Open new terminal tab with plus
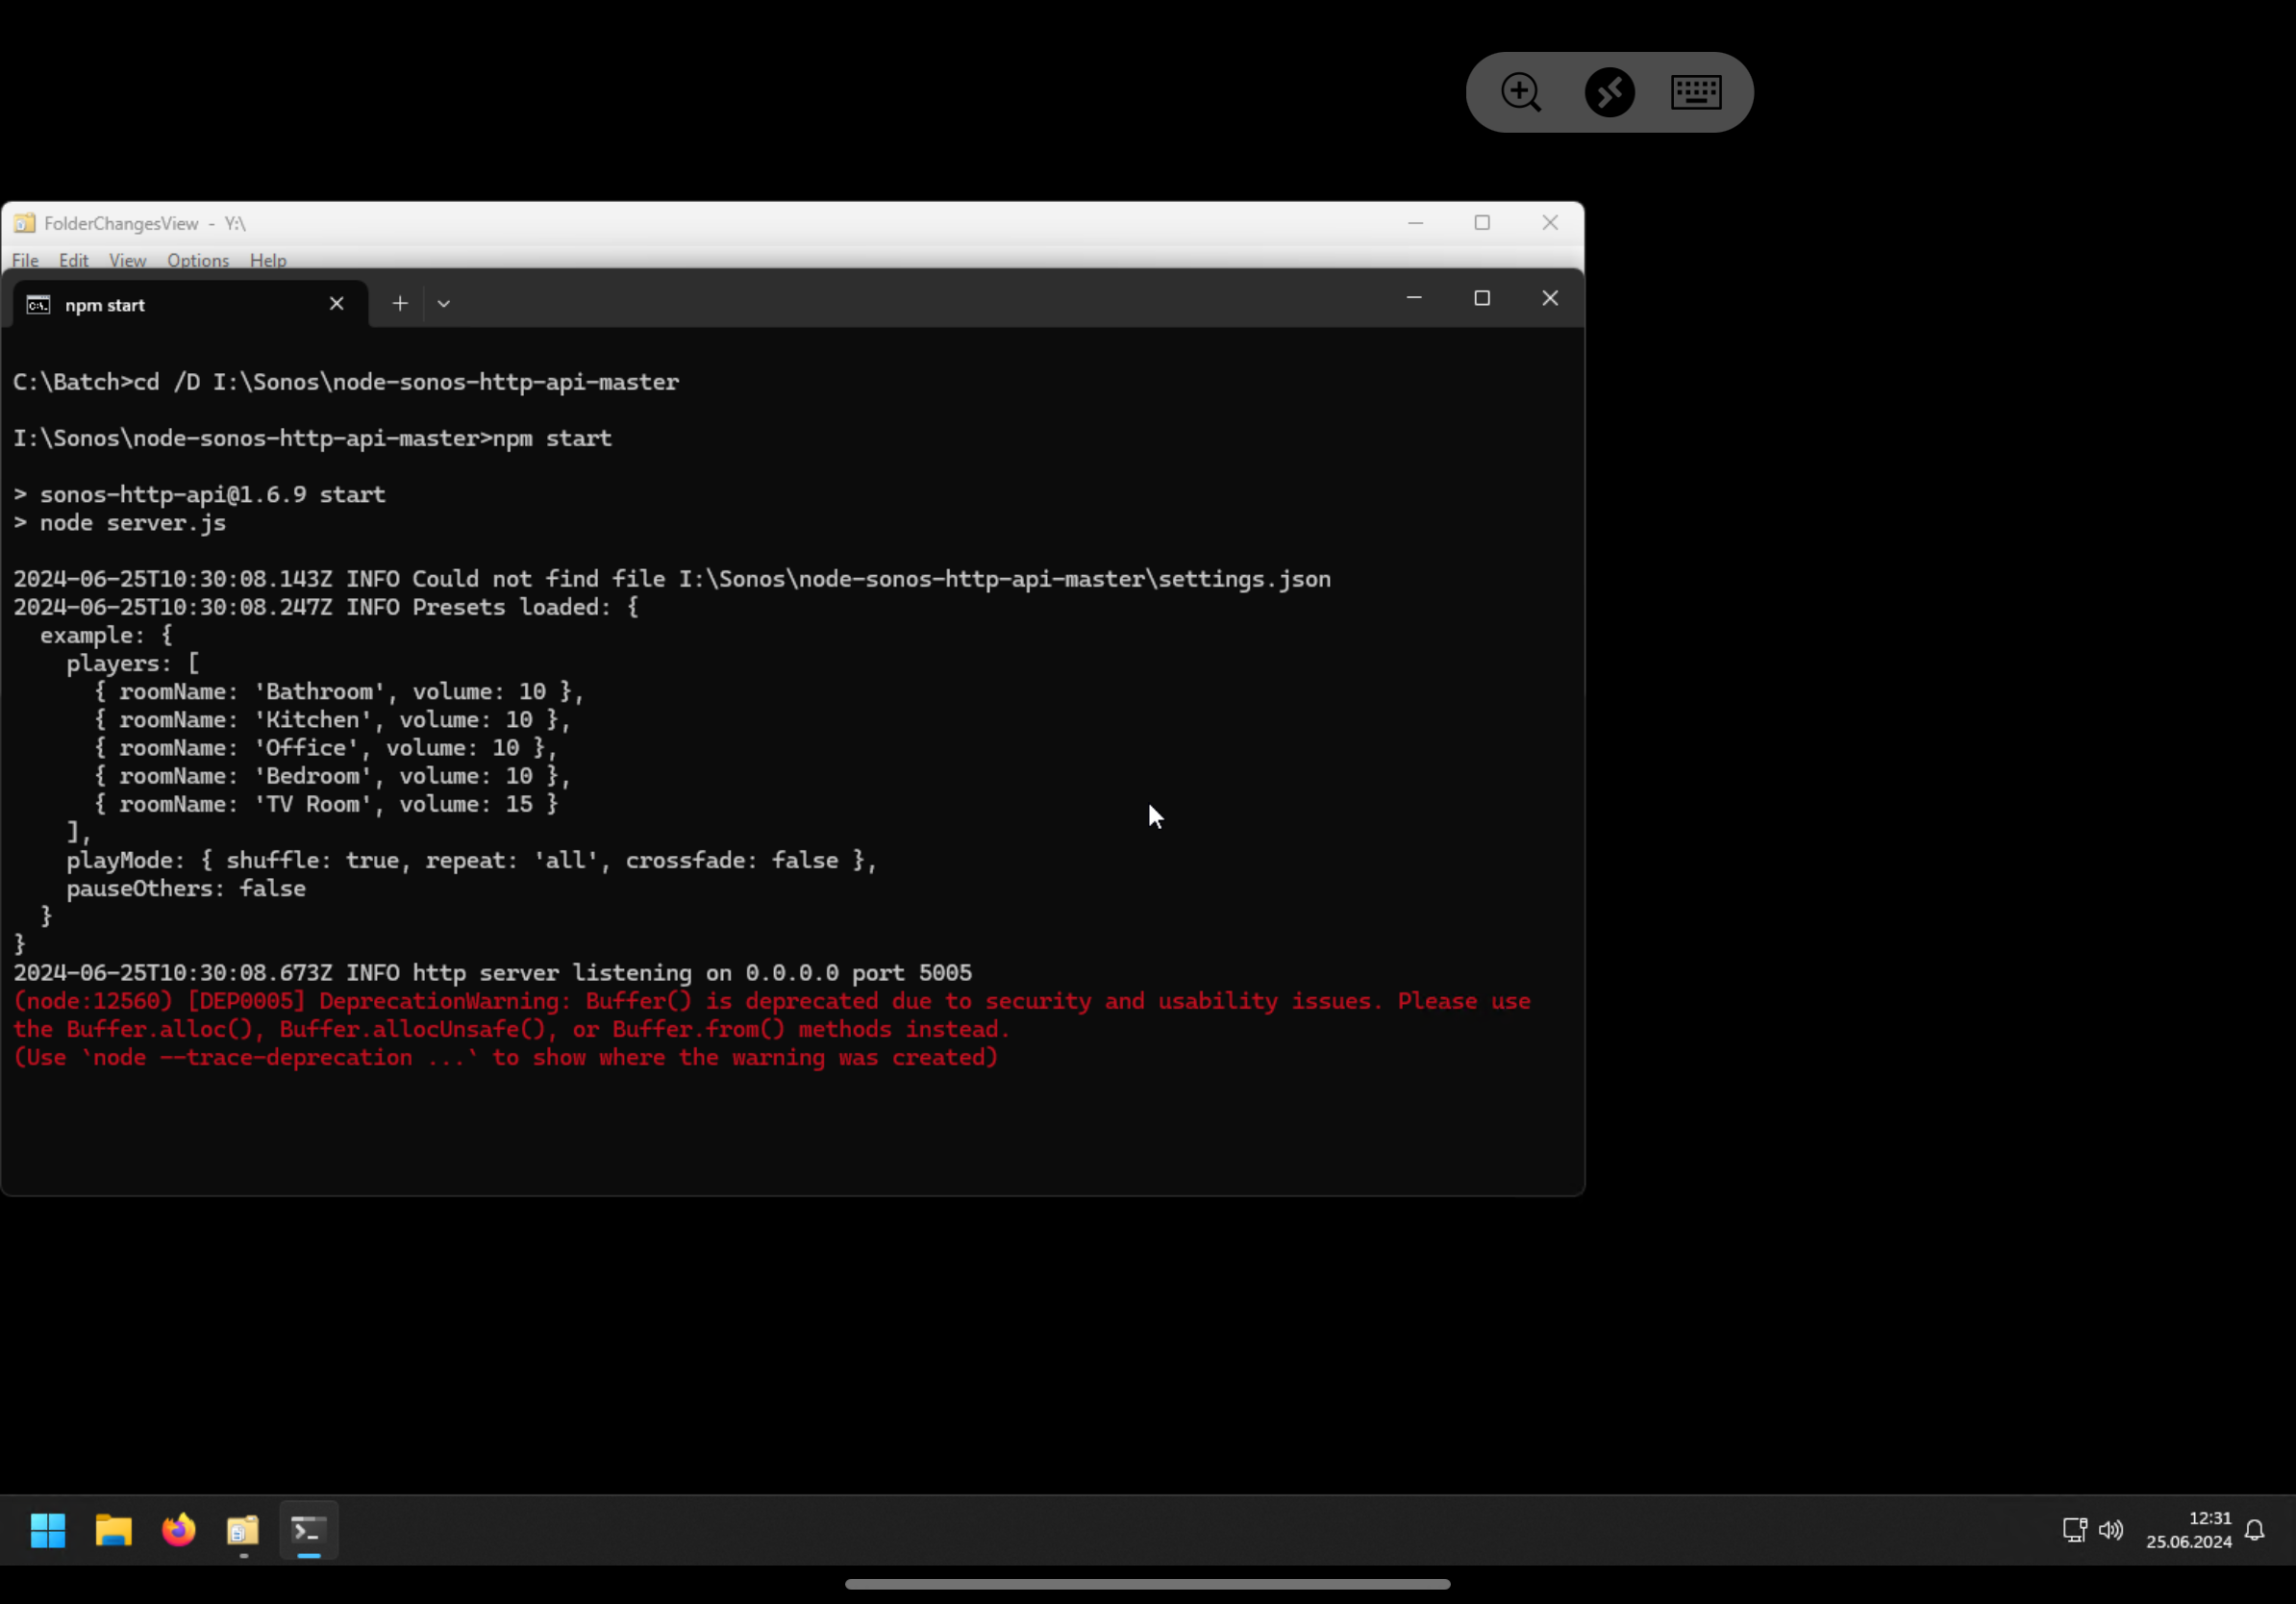This screenshot has width=2296, height=1604. [x=400, y=303]
